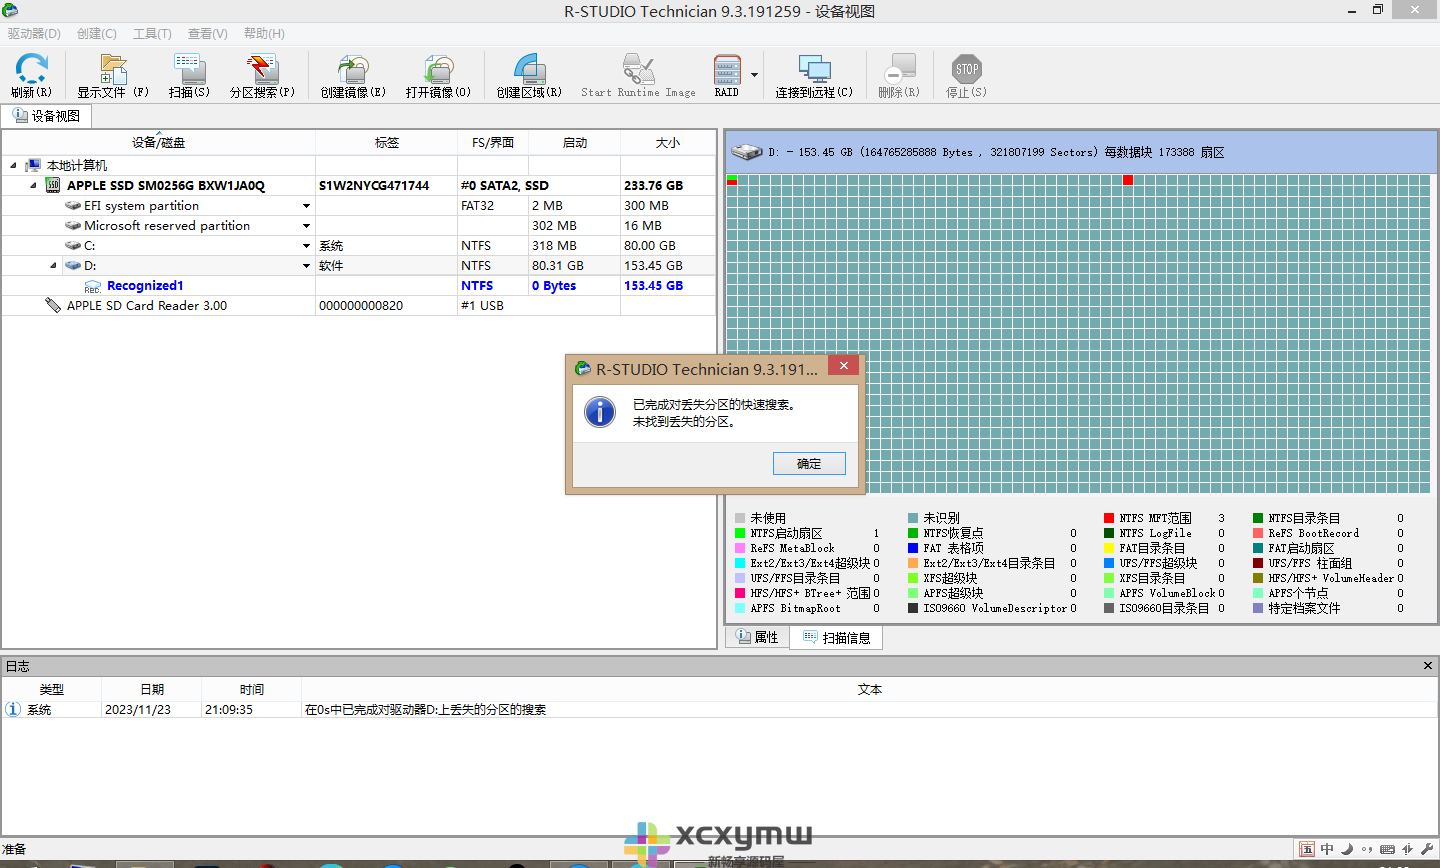Click IME wrench settings icon in the tray

[1427, 849]
